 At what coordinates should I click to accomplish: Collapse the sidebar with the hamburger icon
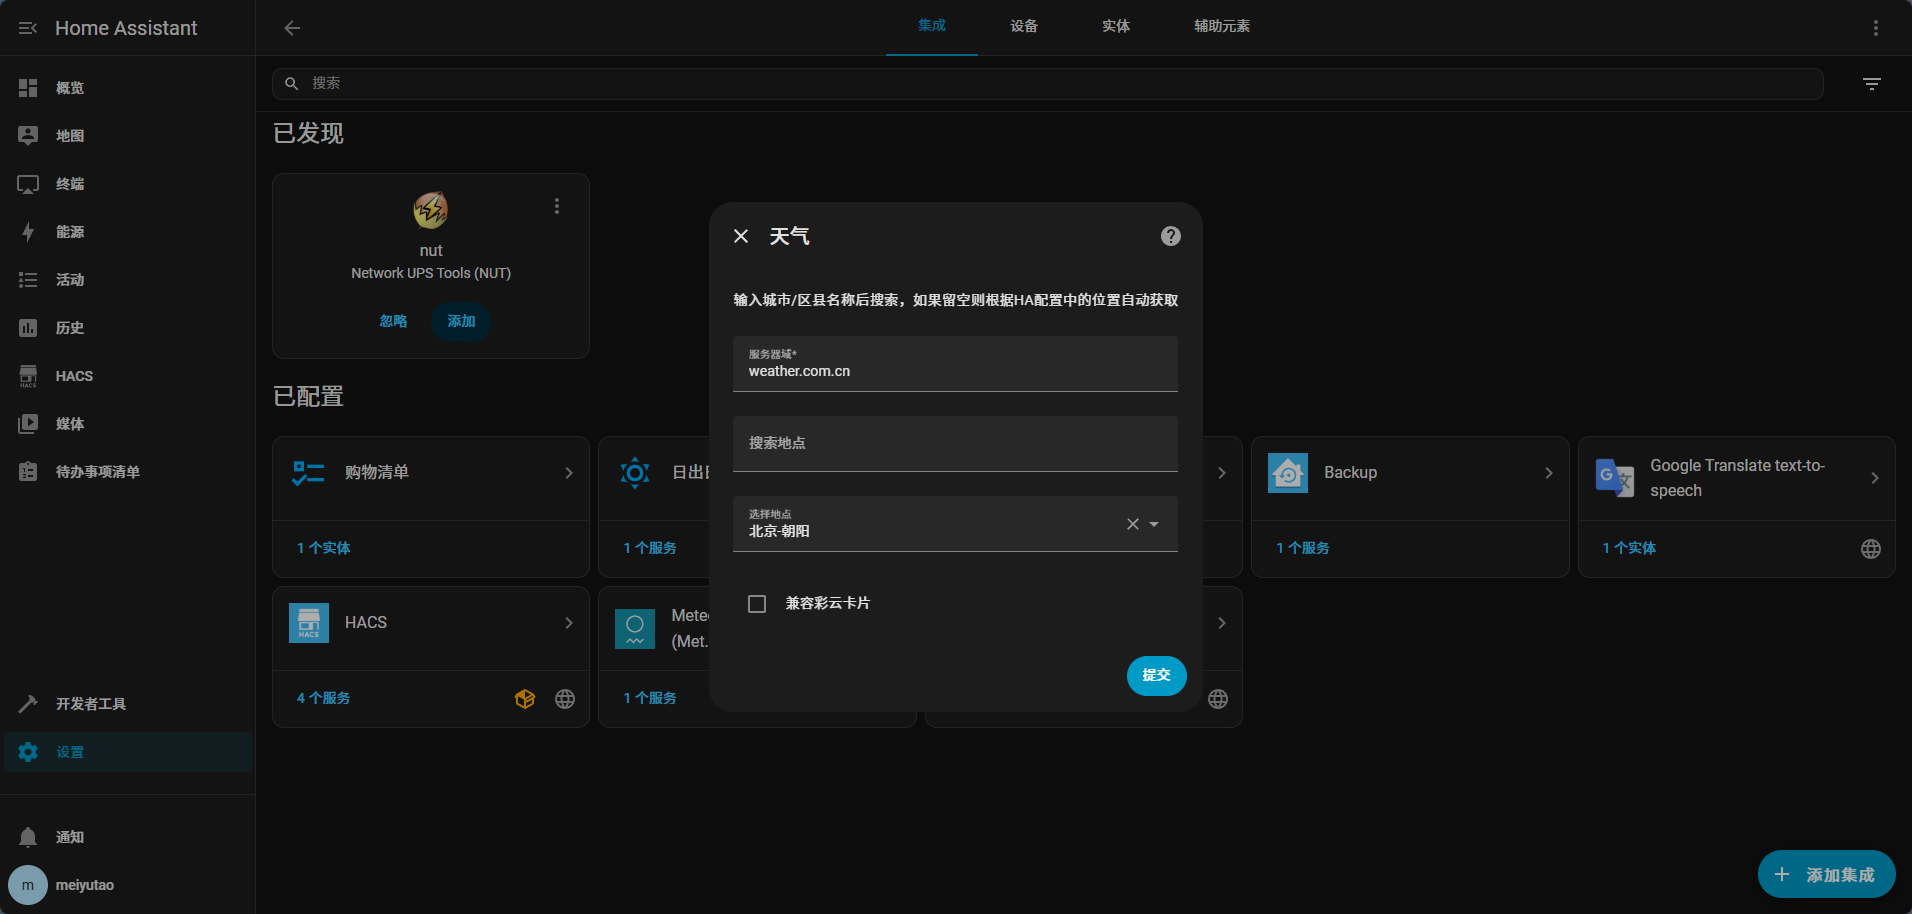pyautogui.click(x=28, y=28)
